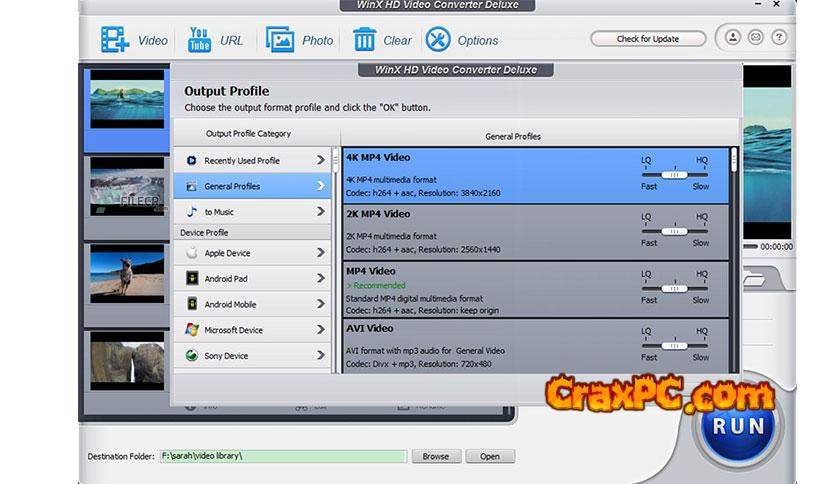Open the YouTube URL downloader
The height and width of the screenshot is (484, 836).
point(197,40)
